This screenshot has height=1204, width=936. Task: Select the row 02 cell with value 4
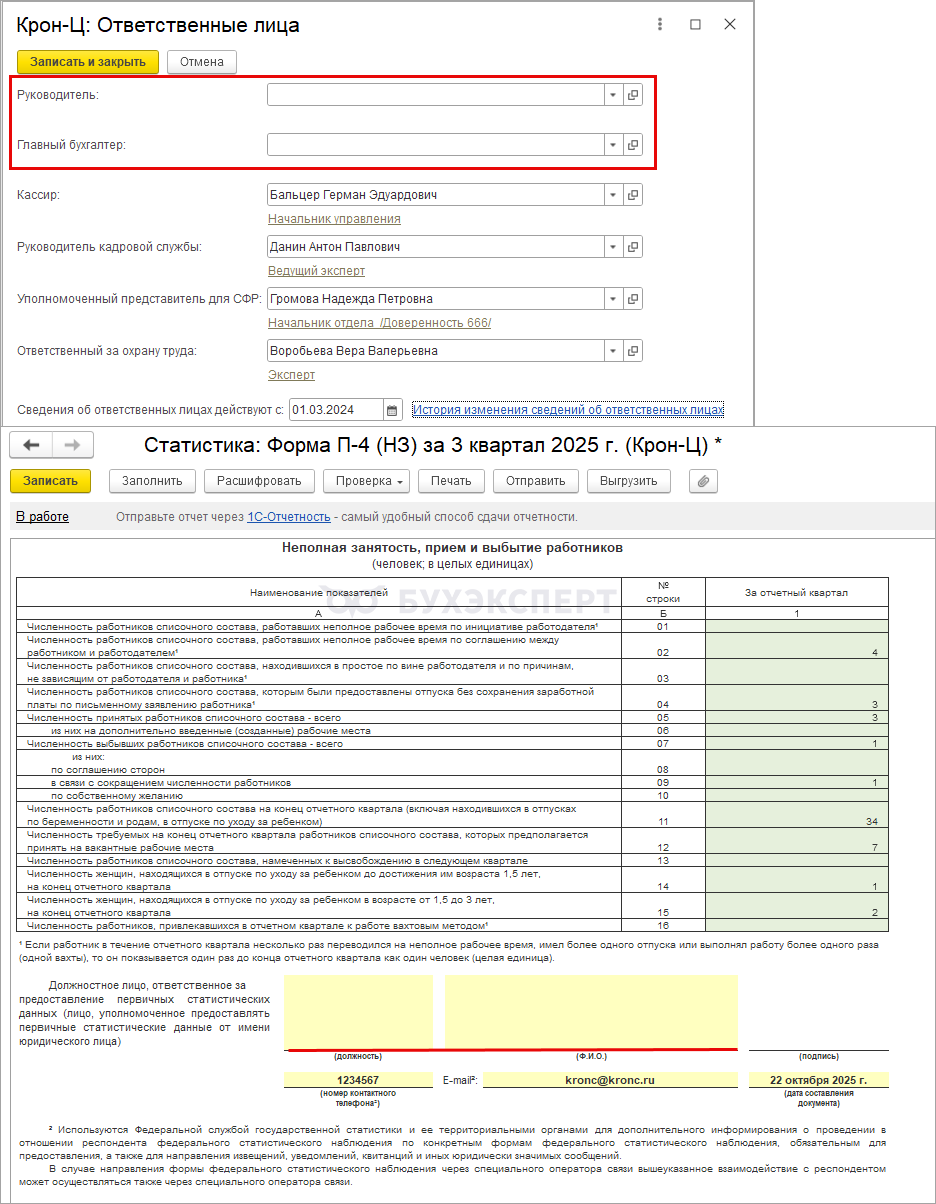click(x=797, y=645)
